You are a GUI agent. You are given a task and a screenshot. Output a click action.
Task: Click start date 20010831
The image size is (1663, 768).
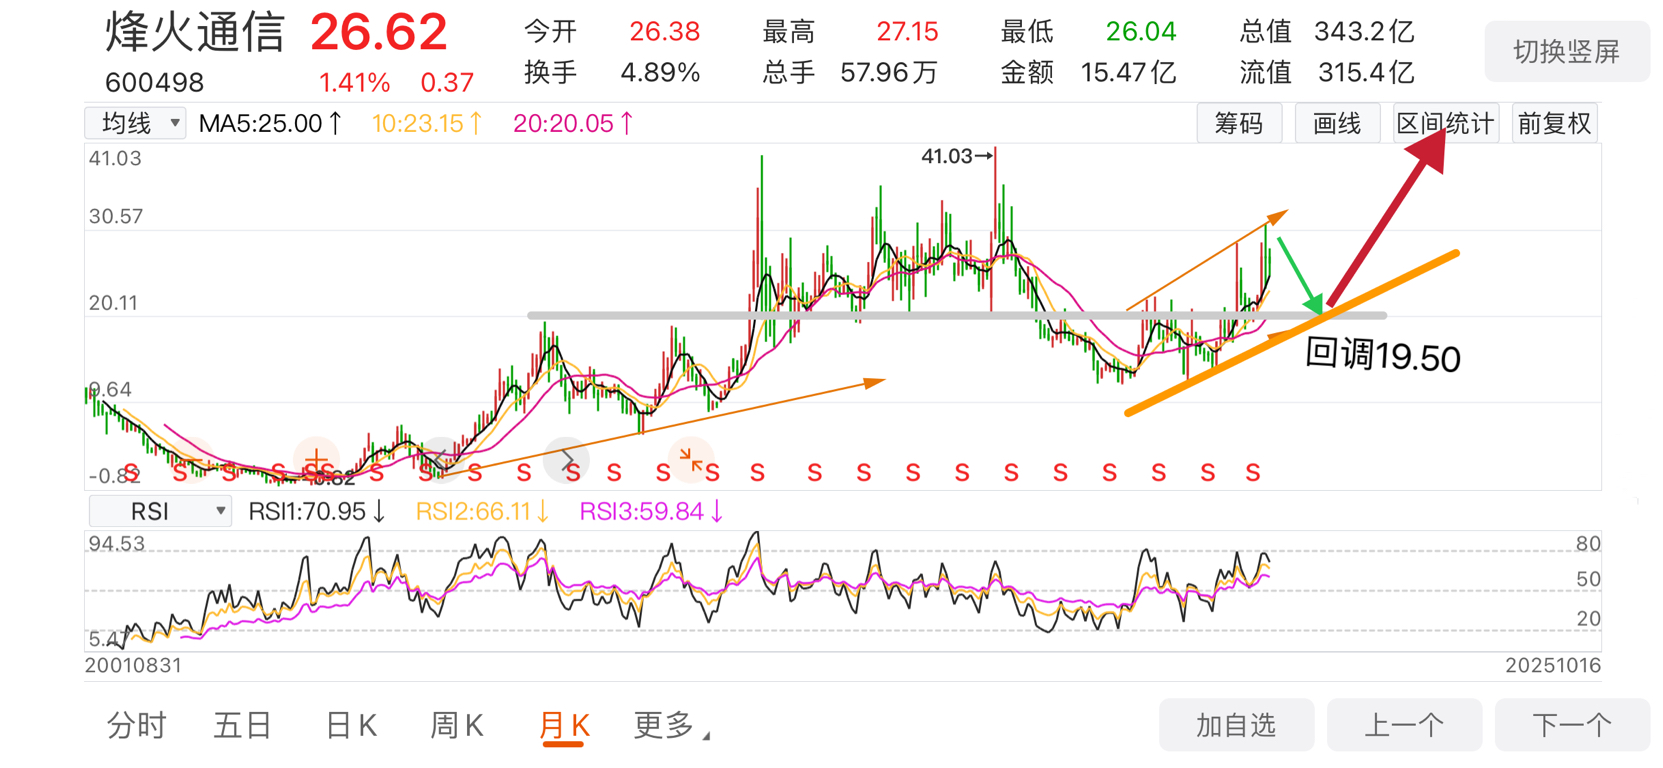coord(134,665)
